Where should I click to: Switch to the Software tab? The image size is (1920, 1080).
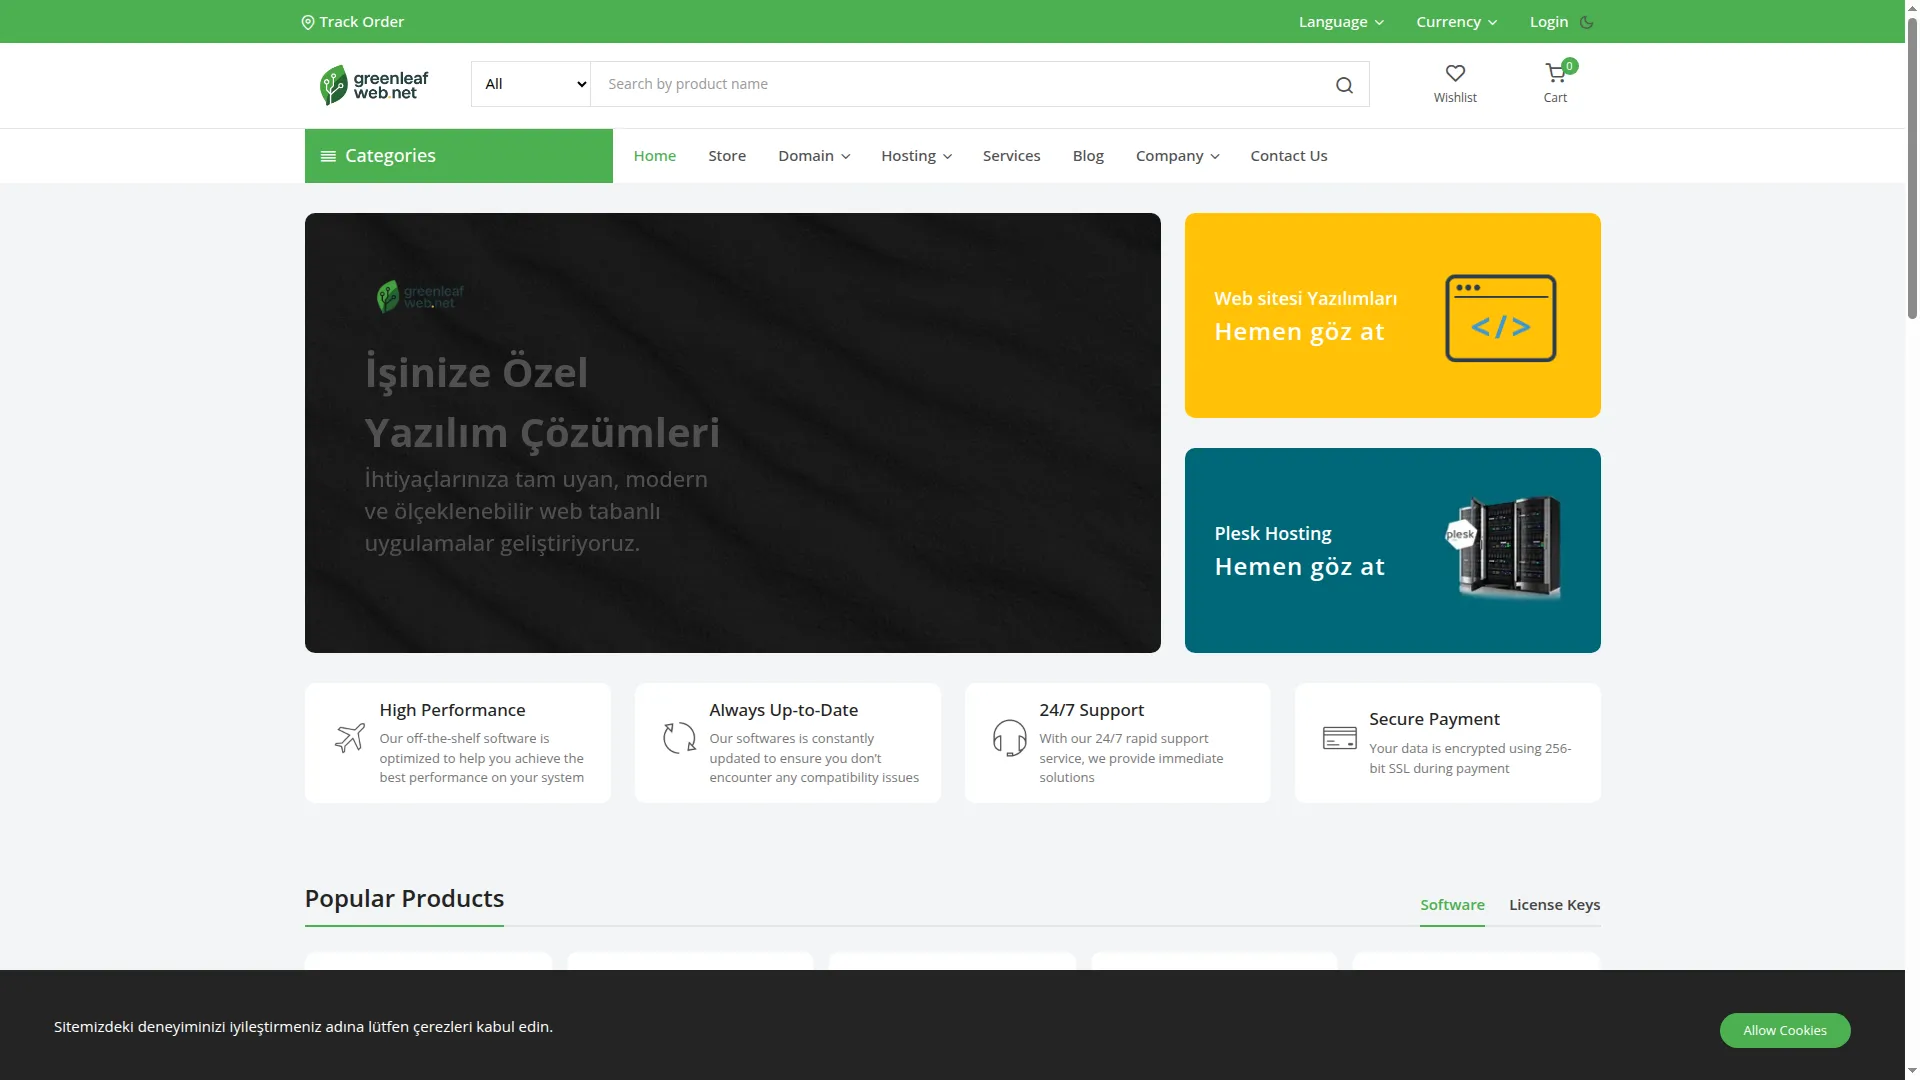[x=1452, y=905]
